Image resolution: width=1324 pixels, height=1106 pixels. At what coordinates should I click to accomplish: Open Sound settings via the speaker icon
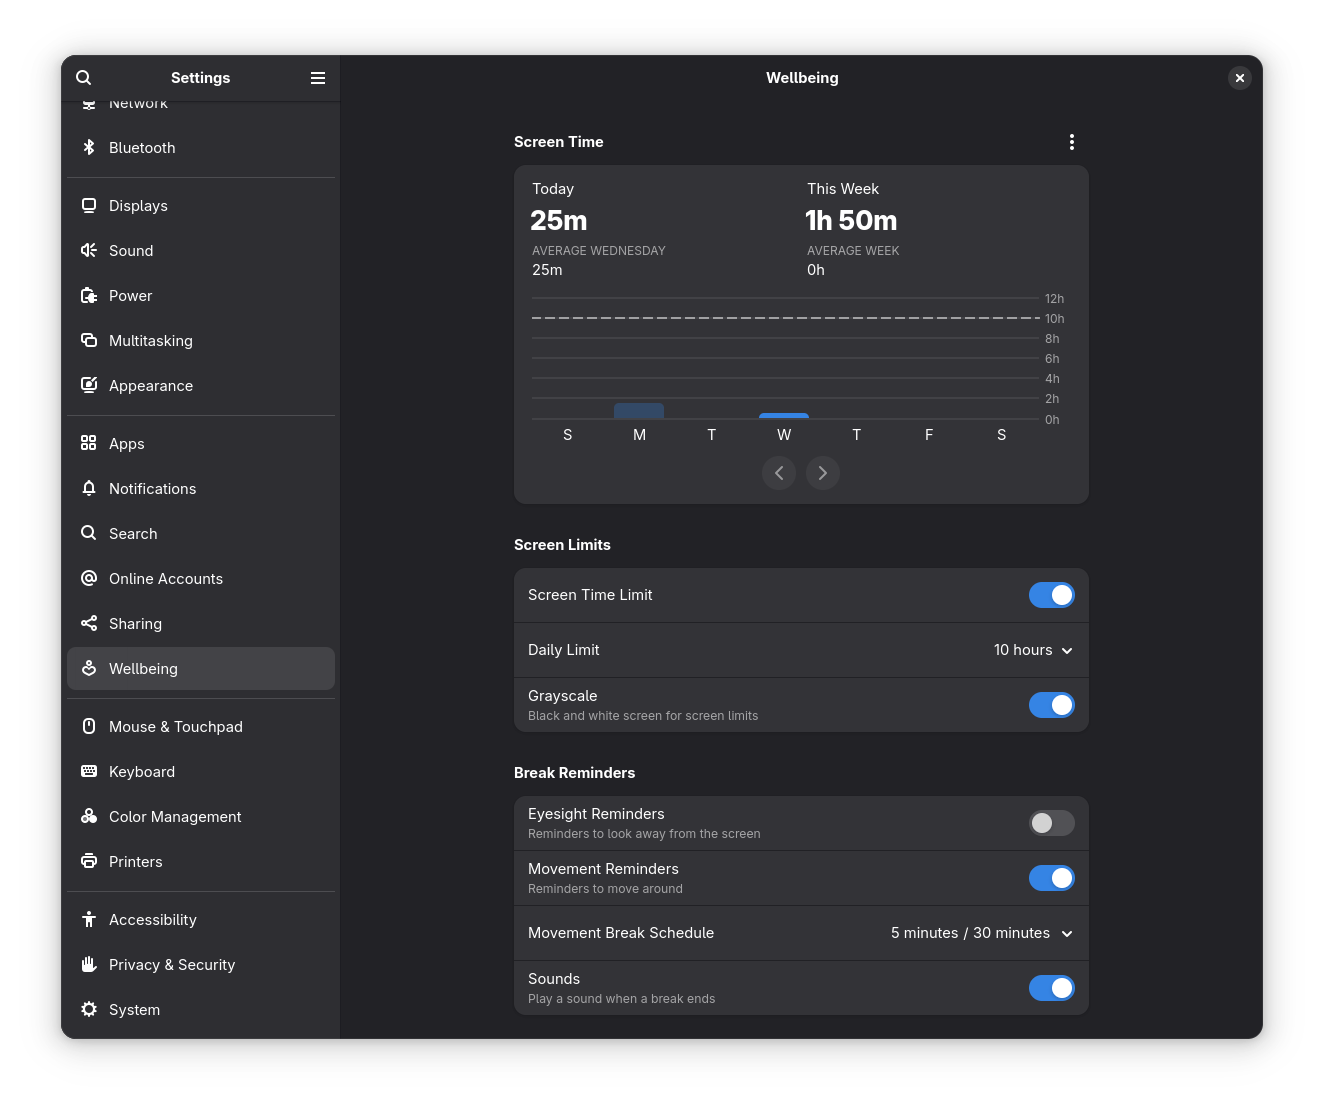click(x=89, y=250)
